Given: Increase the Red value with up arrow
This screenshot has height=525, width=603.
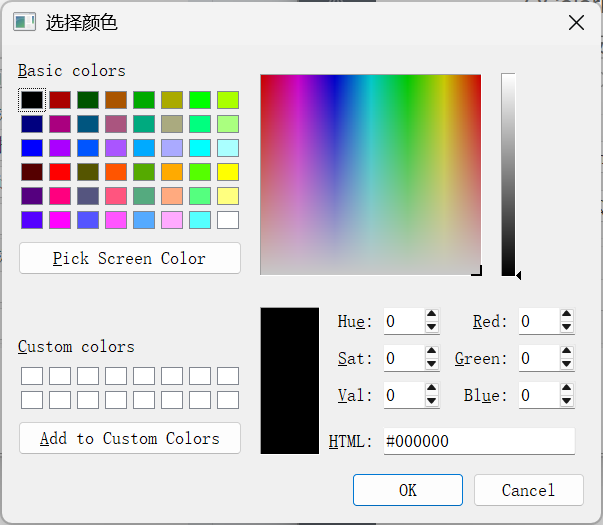Looking at the screenshot, I should click(566, 314).
